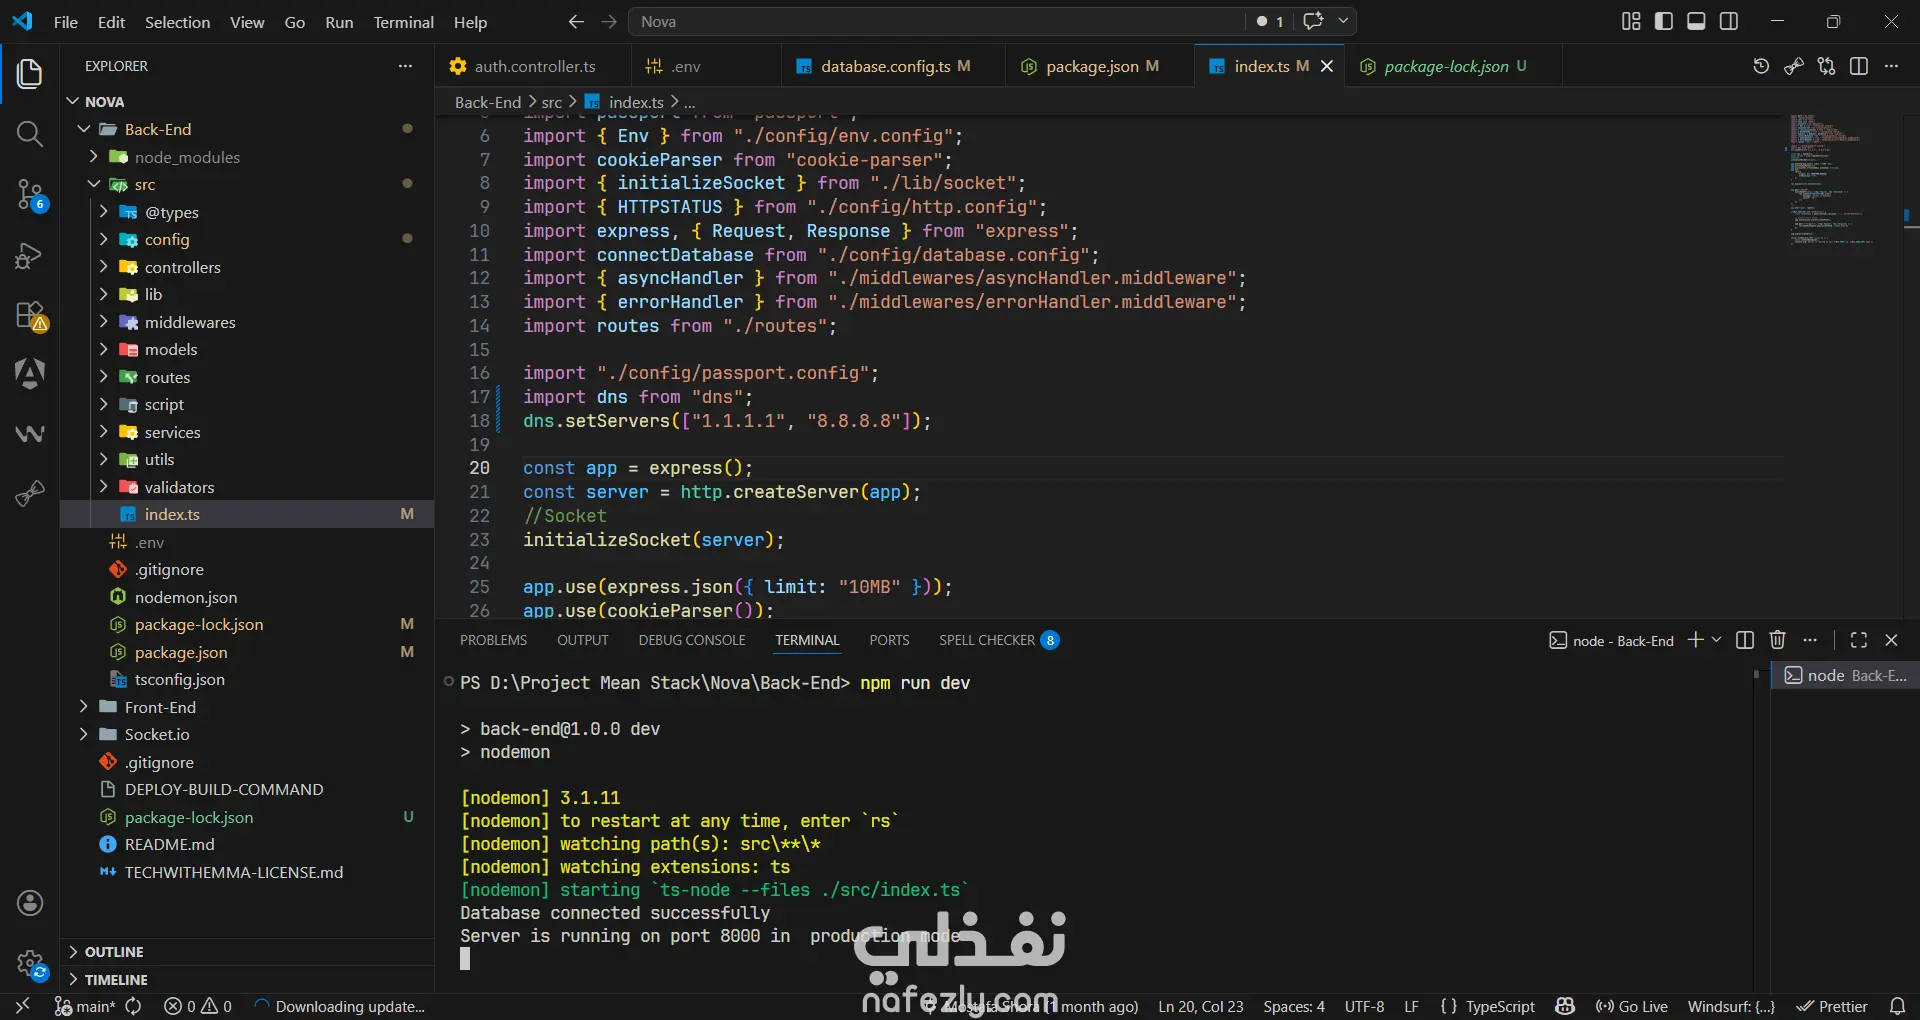
Task: Open the Copilot chat icon in title bar
Action: click(1313, 21)
